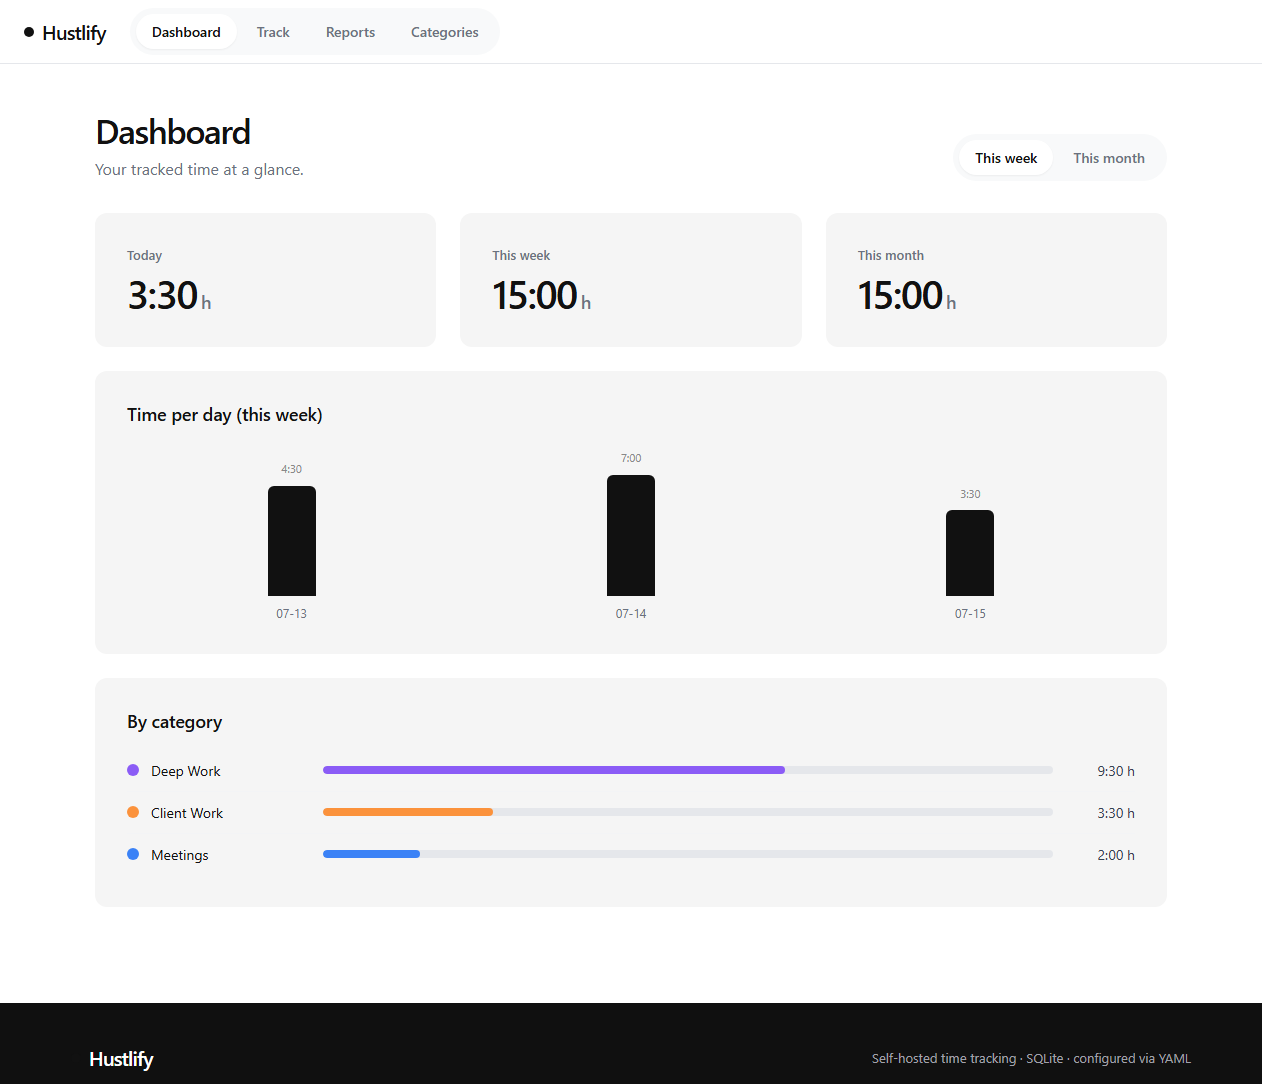Image resolution: width=1262 pixels, height=1084 pixels.
Task: Click the 07-13 bar in chart
Action: click(x=292, y=541)
